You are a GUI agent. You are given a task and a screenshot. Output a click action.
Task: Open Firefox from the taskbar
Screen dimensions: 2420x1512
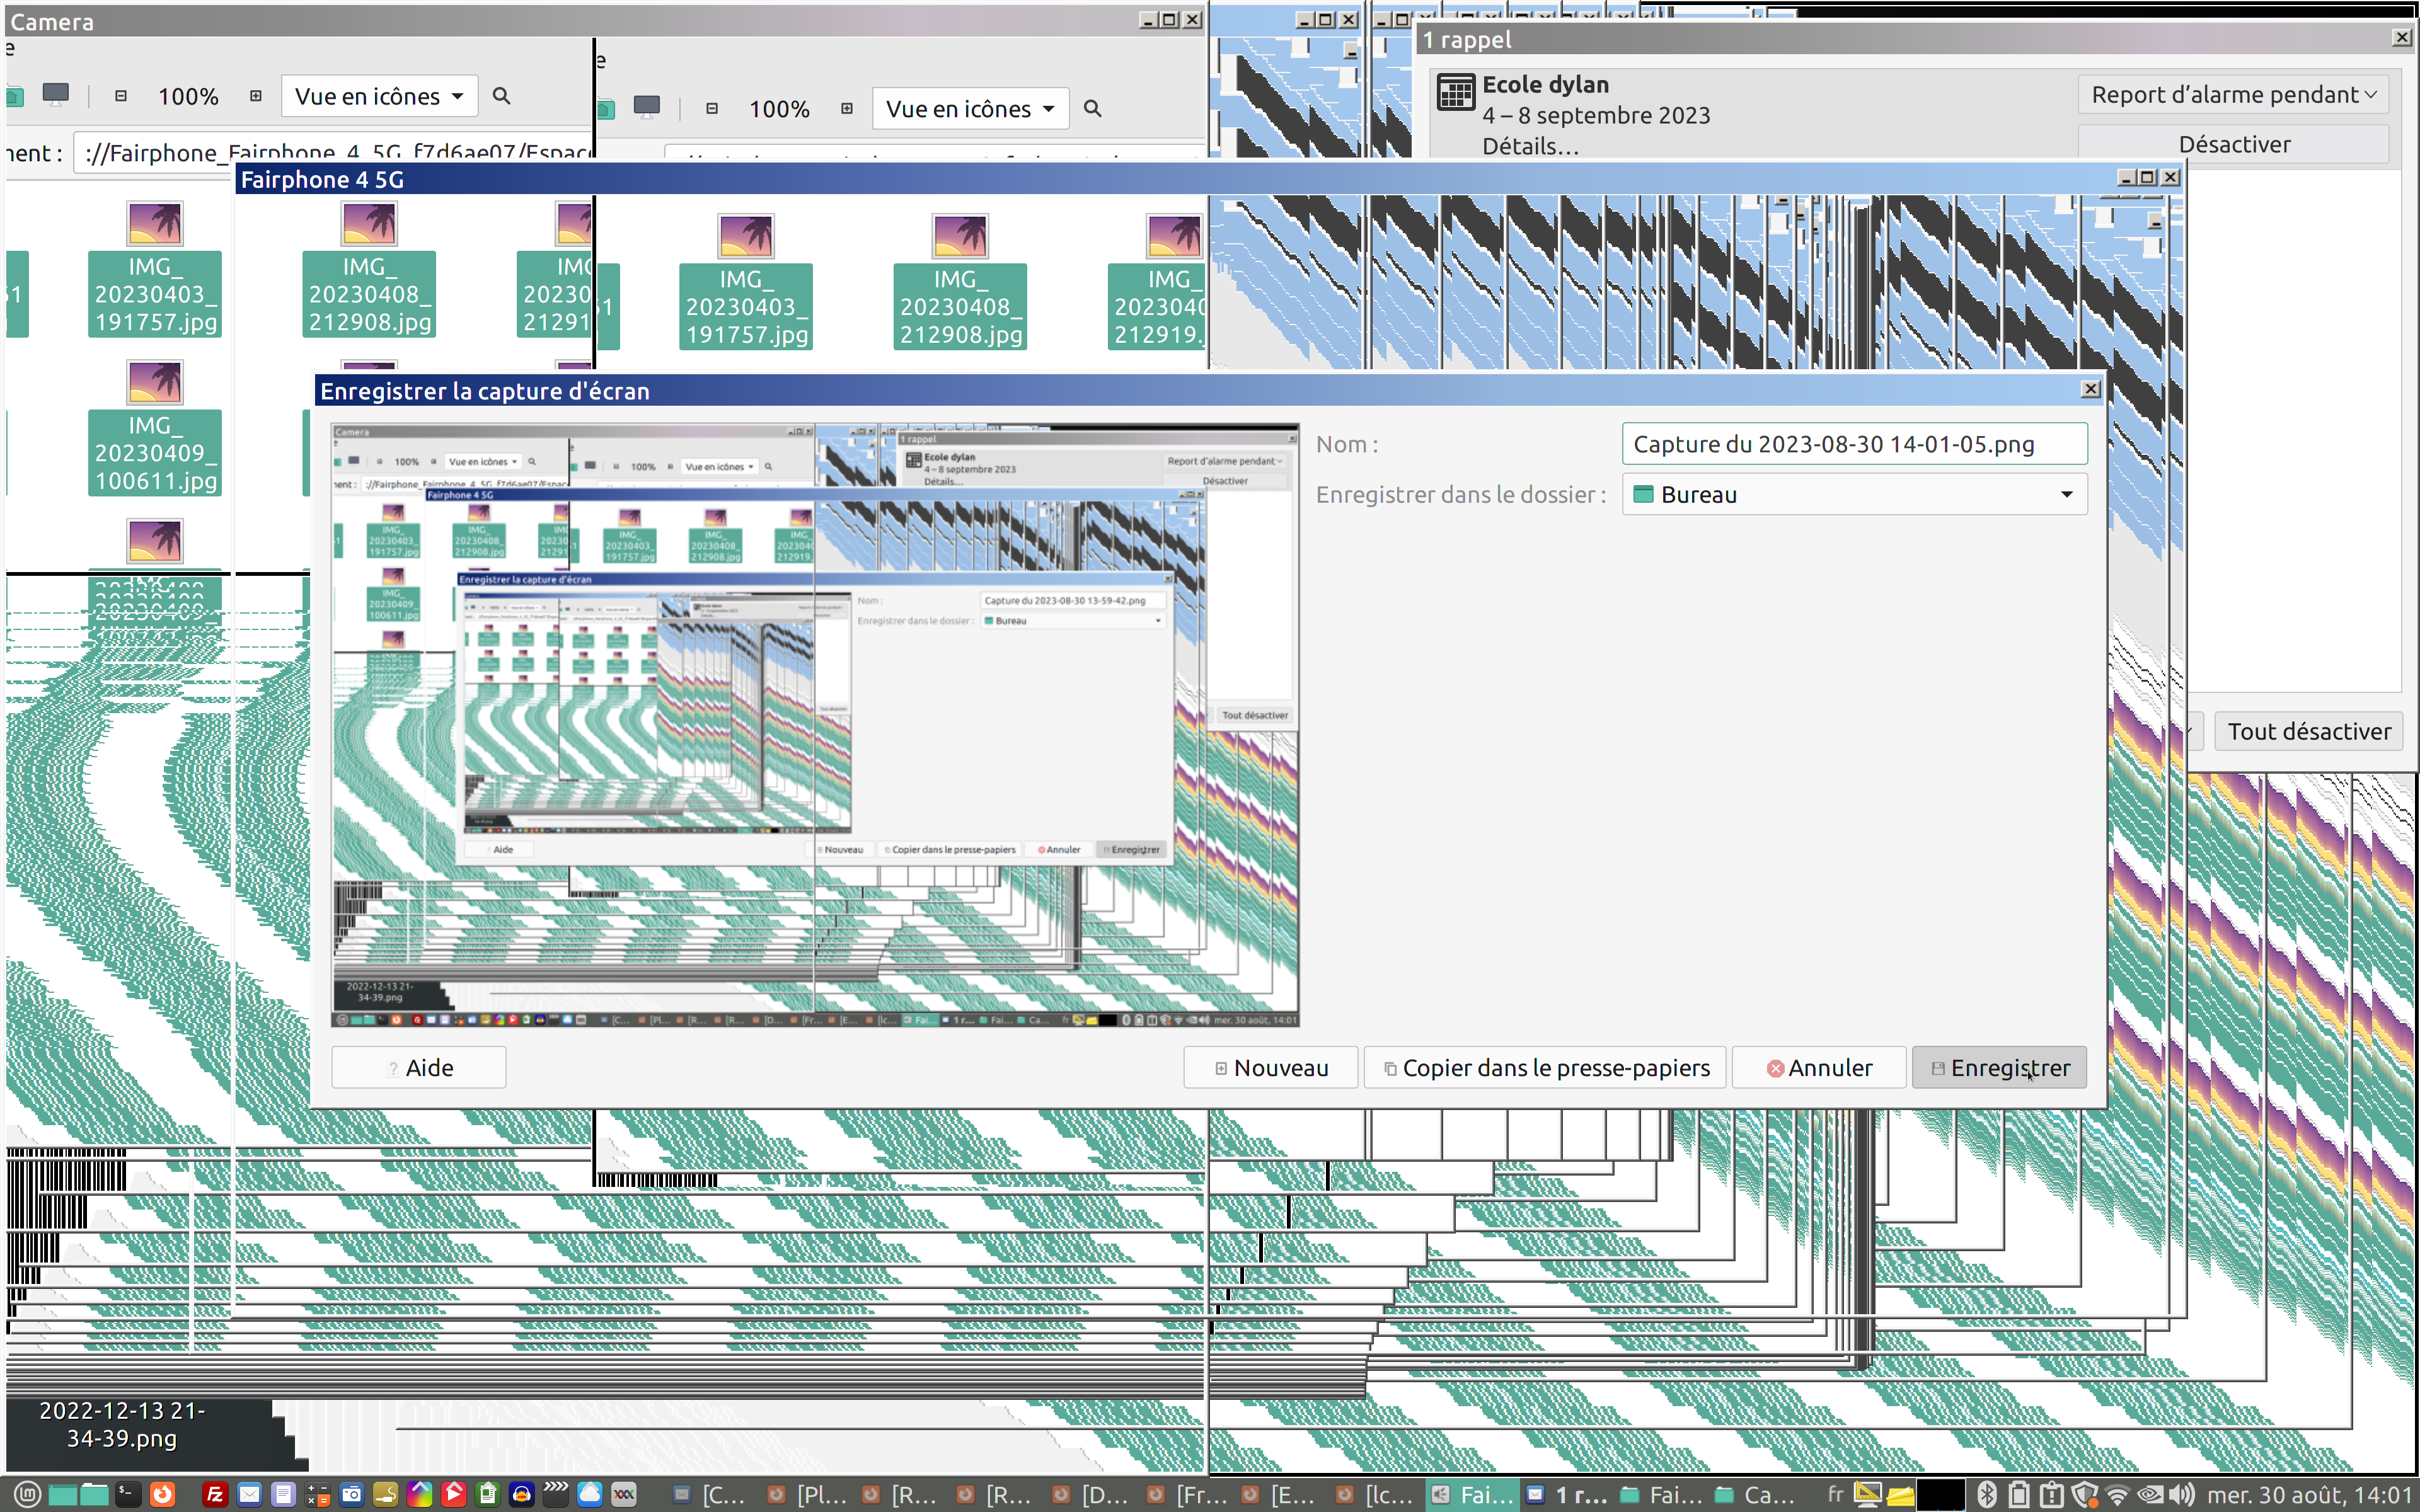point(162,1494)
